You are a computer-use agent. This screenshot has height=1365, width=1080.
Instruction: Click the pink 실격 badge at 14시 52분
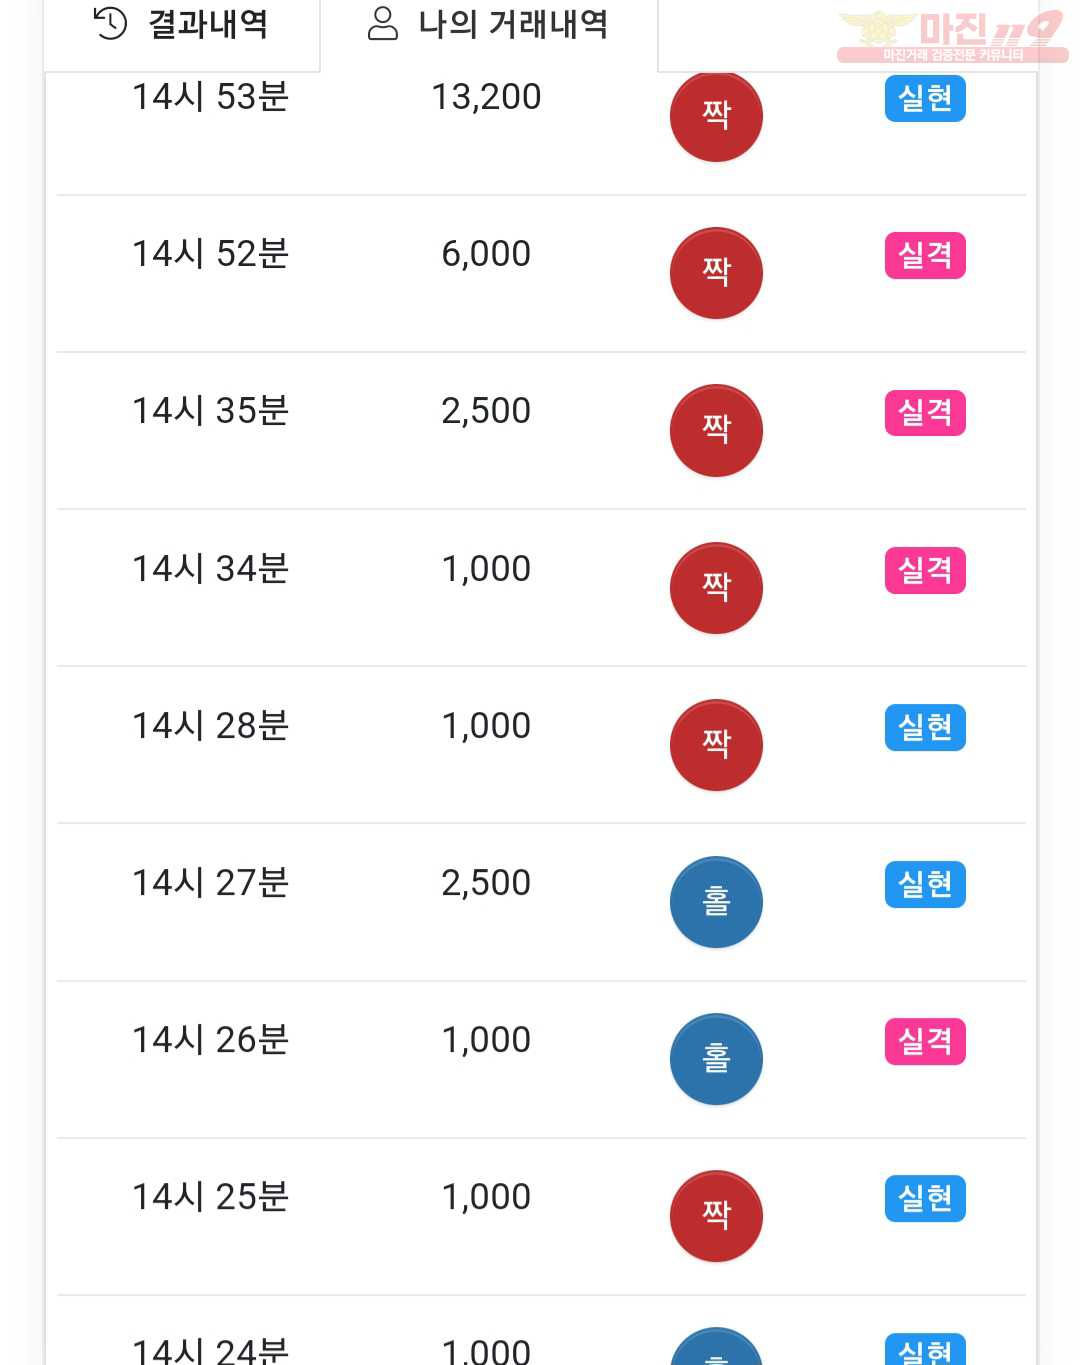point(925,255)
